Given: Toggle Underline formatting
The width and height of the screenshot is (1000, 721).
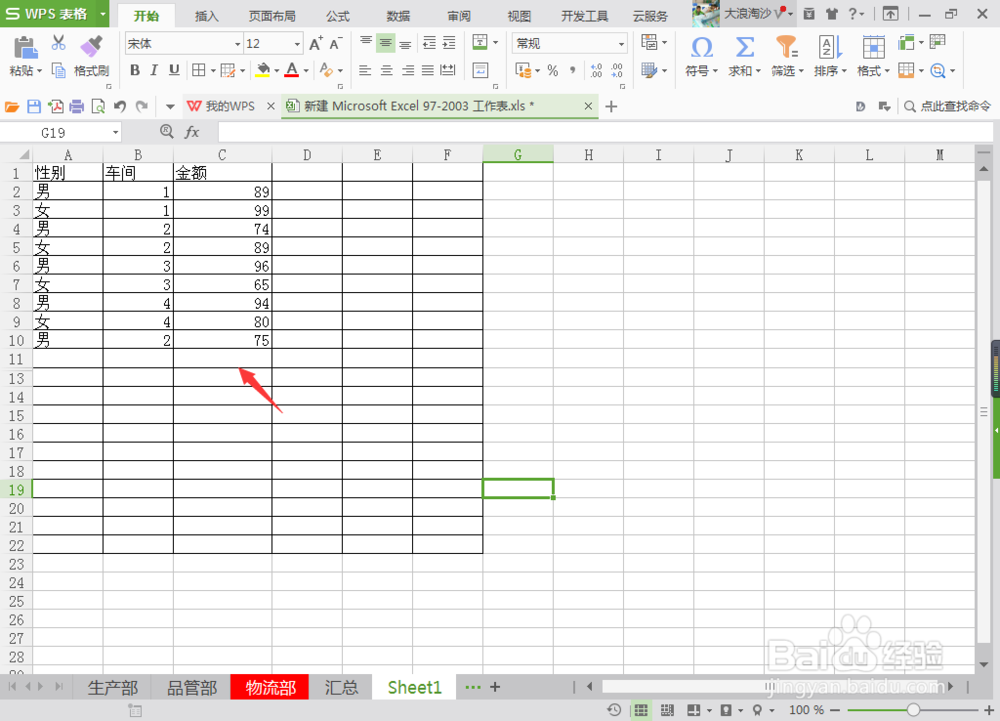Looking at the screenshot, I should (x=174, y=70).
